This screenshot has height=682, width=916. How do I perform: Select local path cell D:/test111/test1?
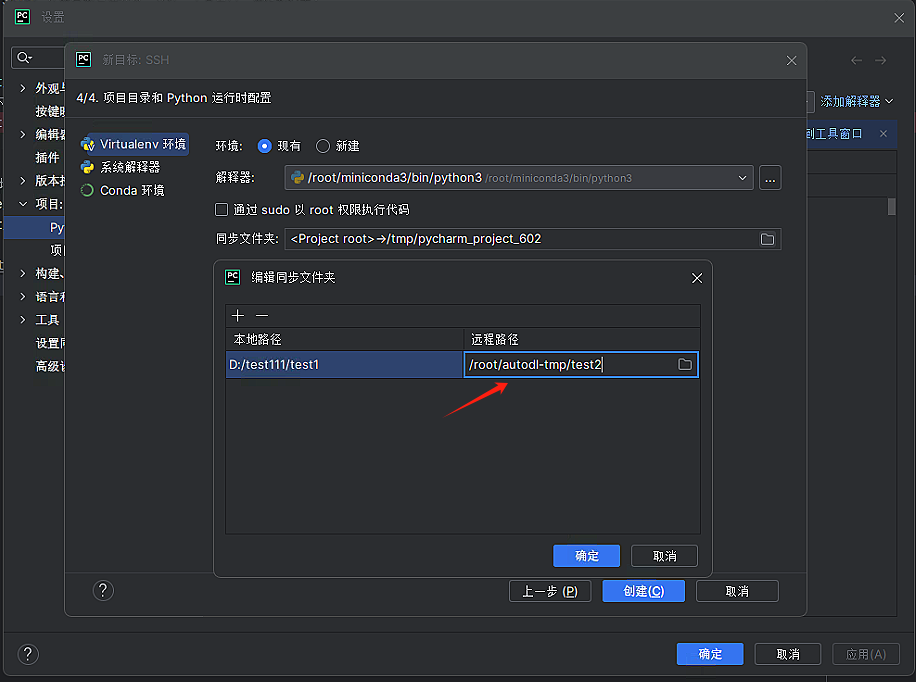(x=344, y=365)
